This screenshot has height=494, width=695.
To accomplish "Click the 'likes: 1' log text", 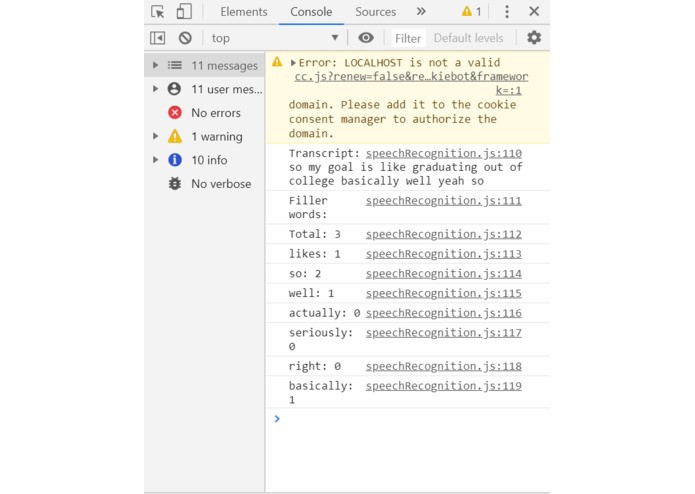I will point(315,254).
